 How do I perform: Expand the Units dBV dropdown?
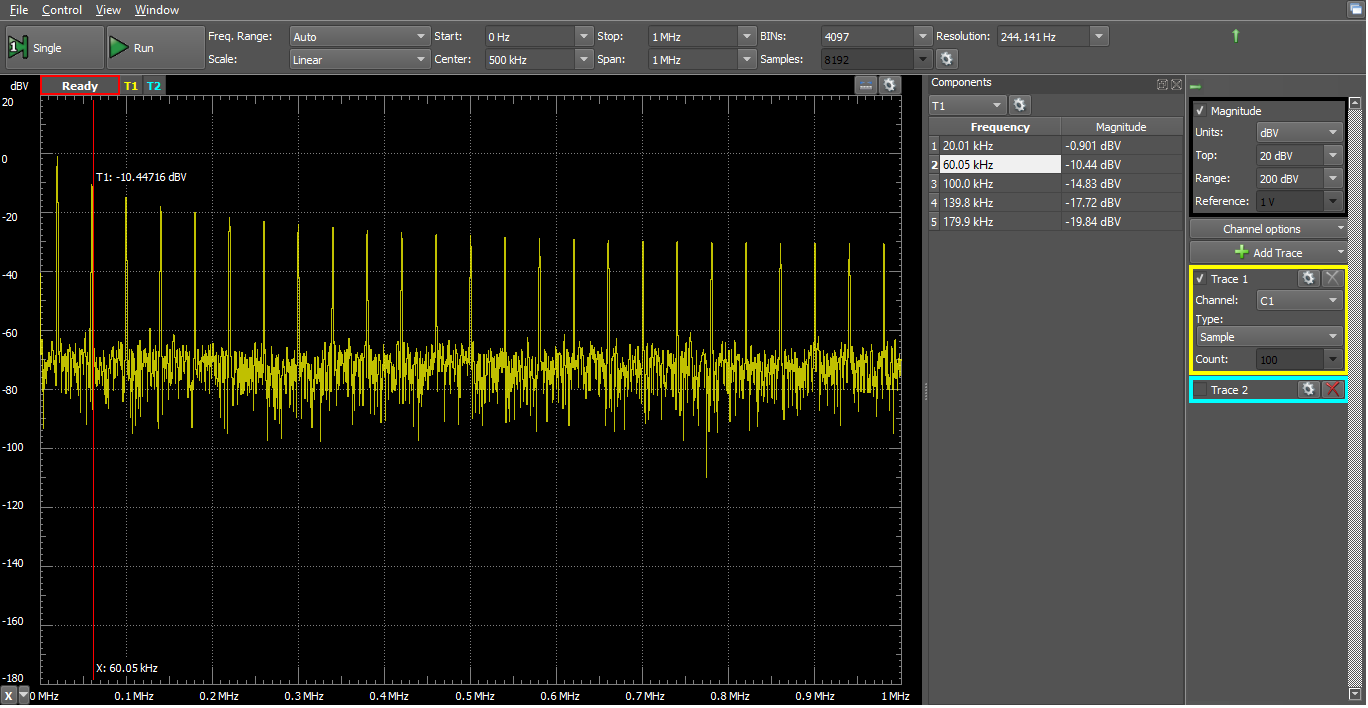coord(1299,132)
